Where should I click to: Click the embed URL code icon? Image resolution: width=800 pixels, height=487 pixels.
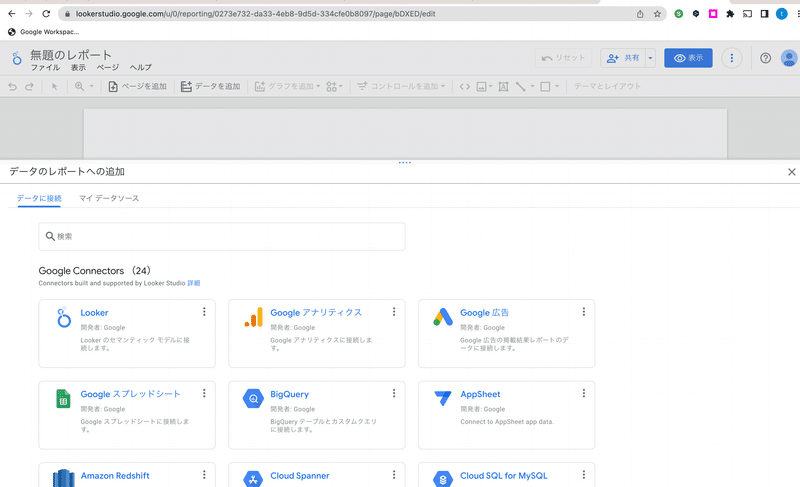coord(464,87)
